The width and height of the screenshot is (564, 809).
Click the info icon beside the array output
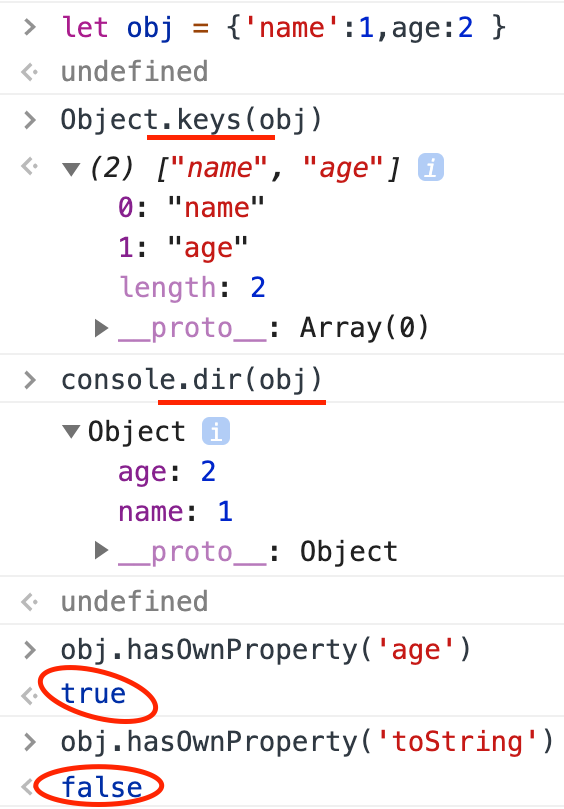431,167
